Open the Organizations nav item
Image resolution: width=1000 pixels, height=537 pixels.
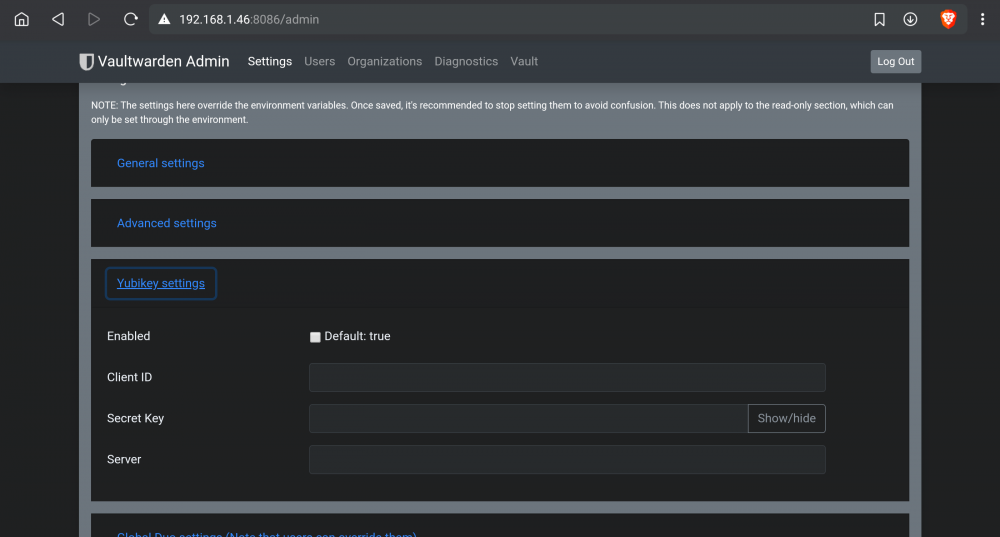[385, 61]
